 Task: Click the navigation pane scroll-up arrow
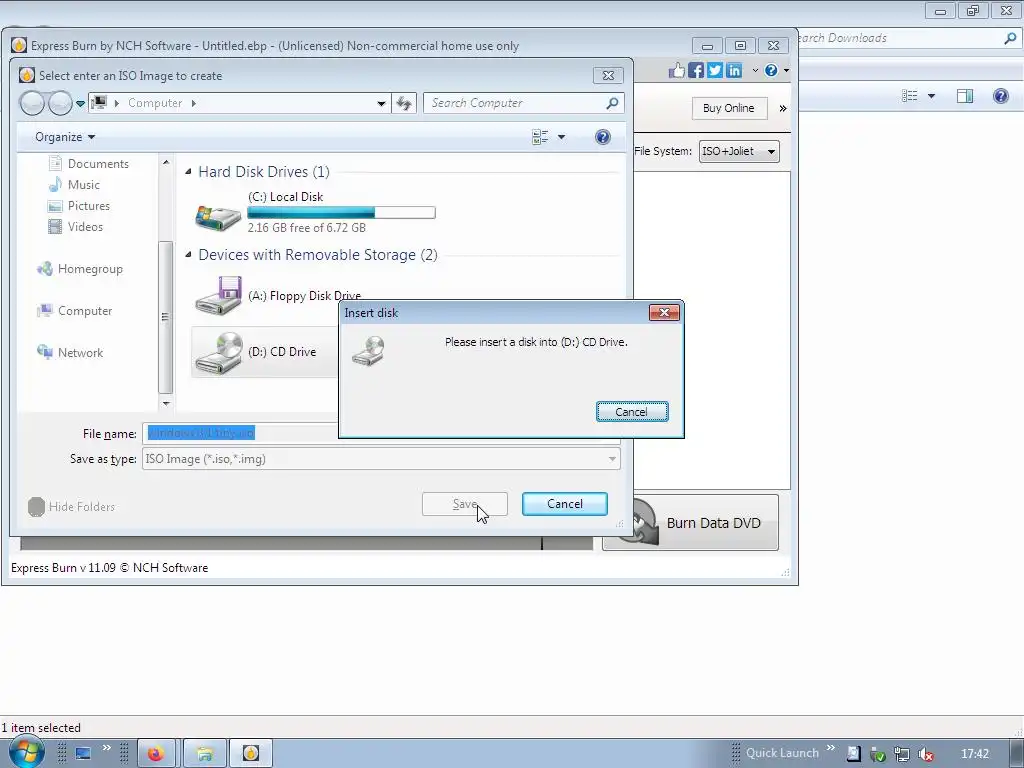tap(166, 162)
